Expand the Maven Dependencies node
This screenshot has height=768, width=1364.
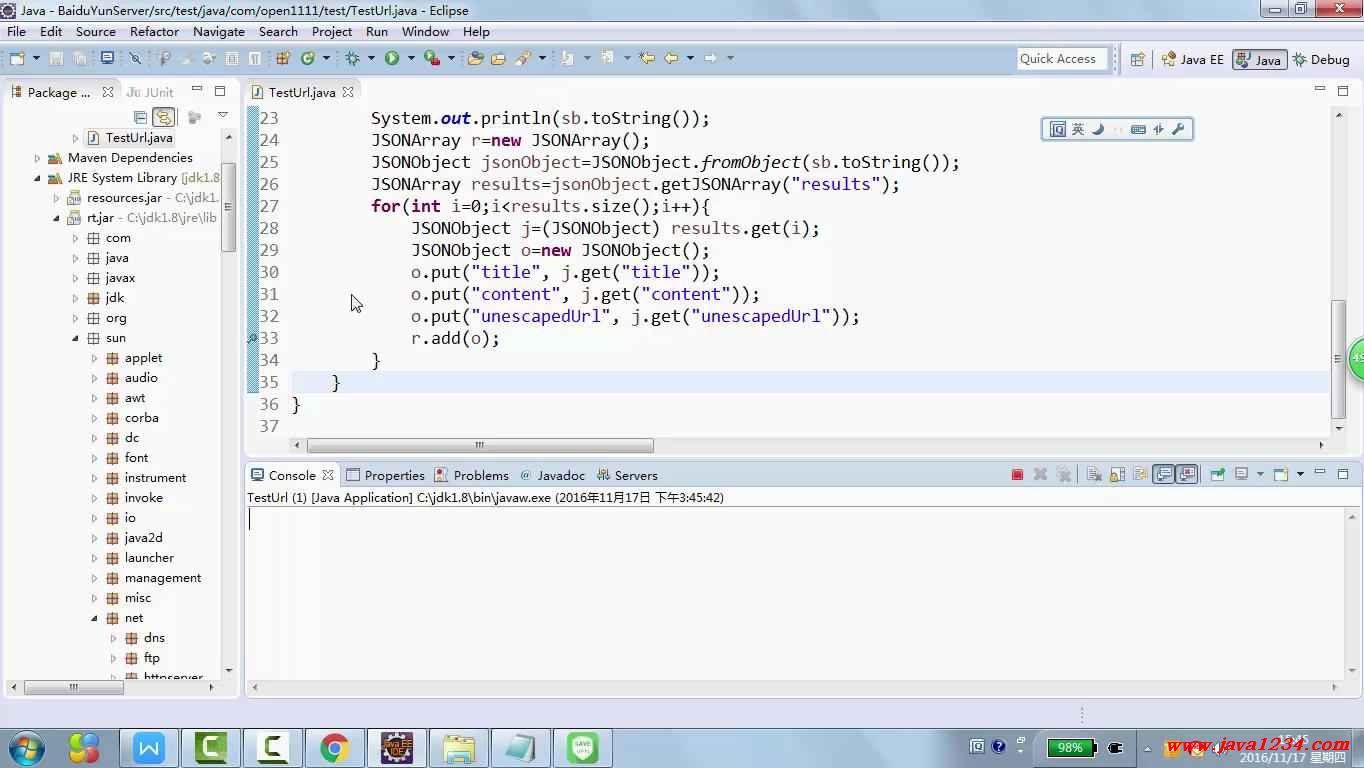(37, 158)
